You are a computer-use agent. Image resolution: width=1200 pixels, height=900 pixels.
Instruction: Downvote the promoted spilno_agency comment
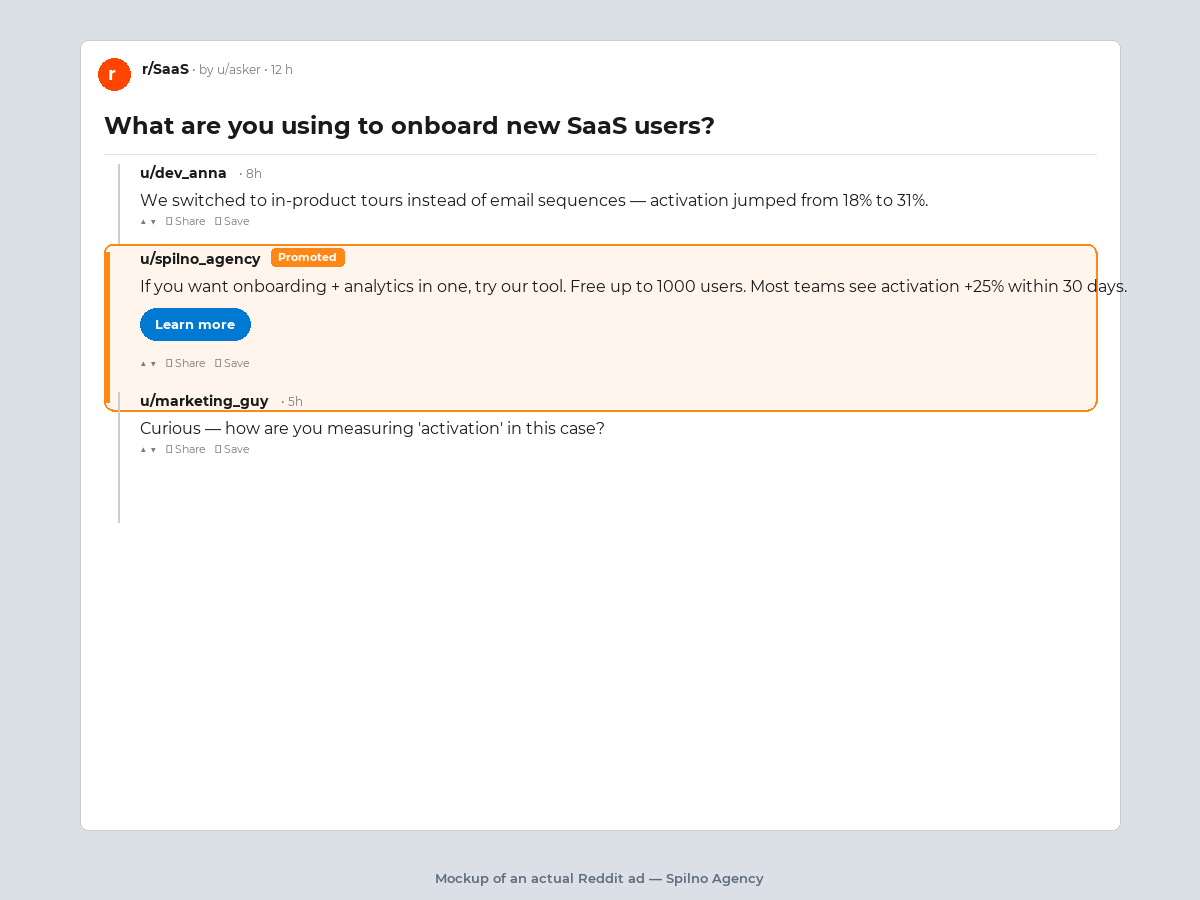click(x=153, y=364)
